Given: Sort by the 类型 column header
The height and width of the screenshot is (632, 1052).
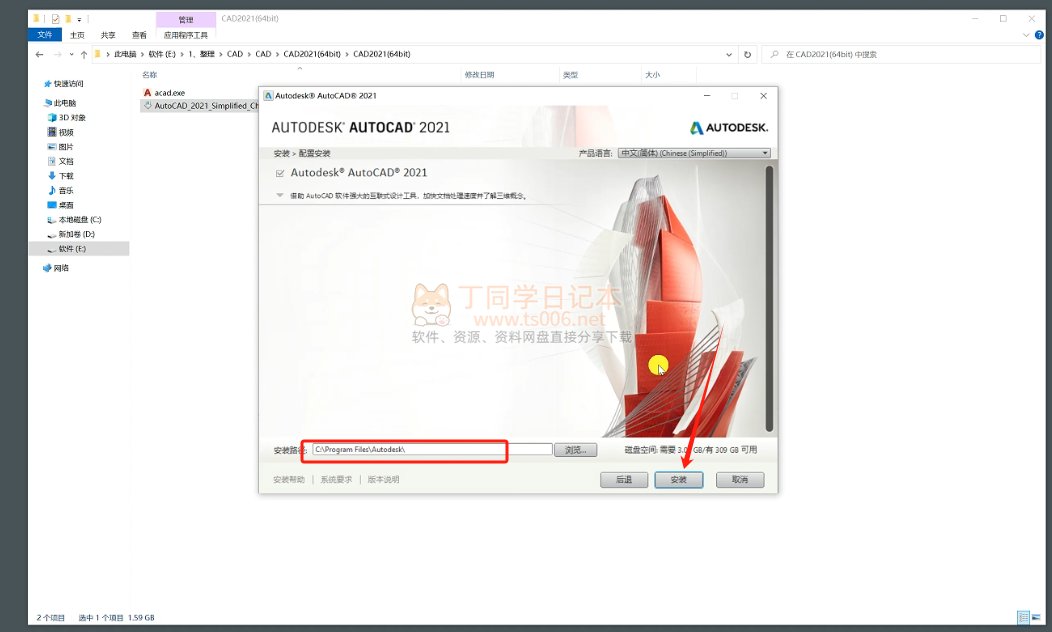Looking at the screenshot, I should click(570, 75).
